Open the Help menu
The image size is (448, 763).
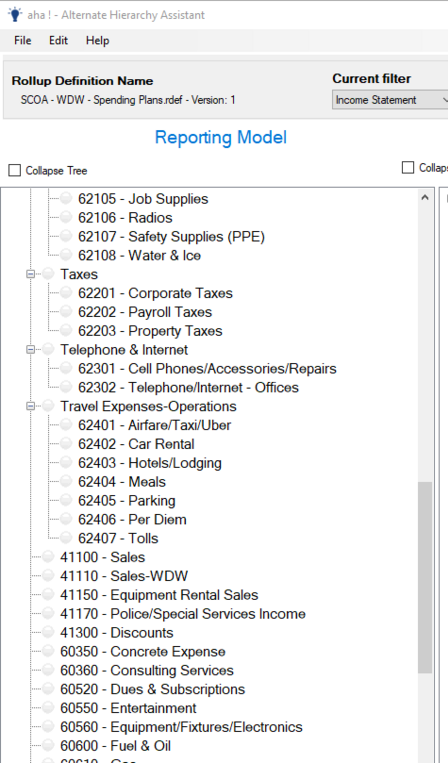(x=97, y=40)
